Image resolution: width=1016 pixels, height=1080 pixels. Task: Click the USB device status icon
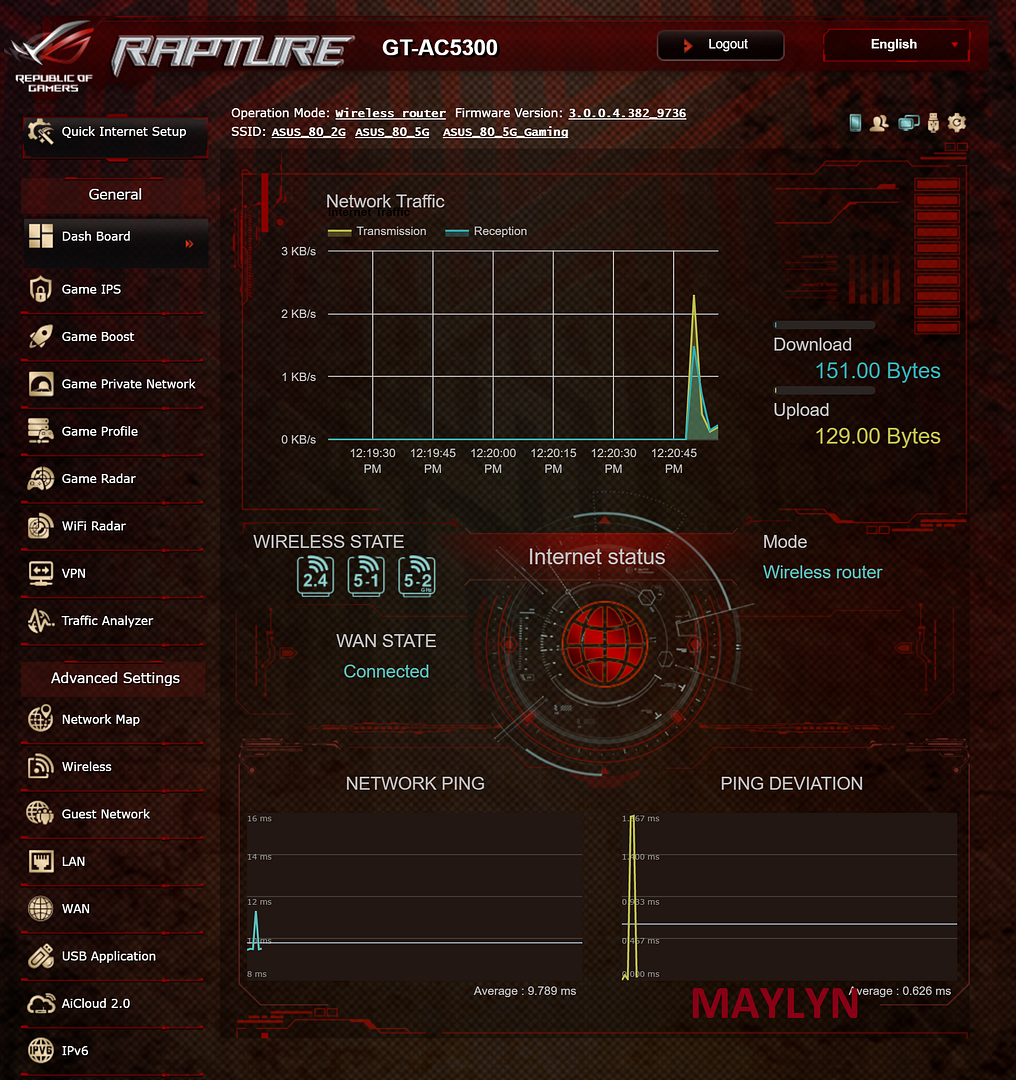point(934,123)
